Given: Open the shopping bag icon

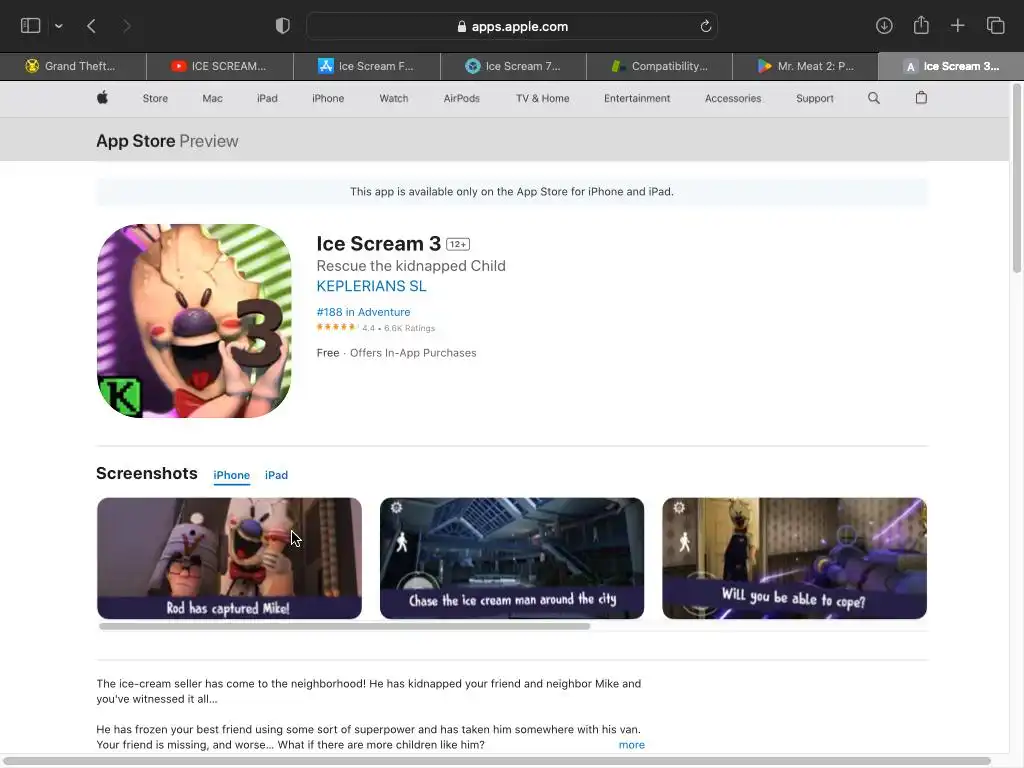Looking at the screenshot, I should coord(921,98).
